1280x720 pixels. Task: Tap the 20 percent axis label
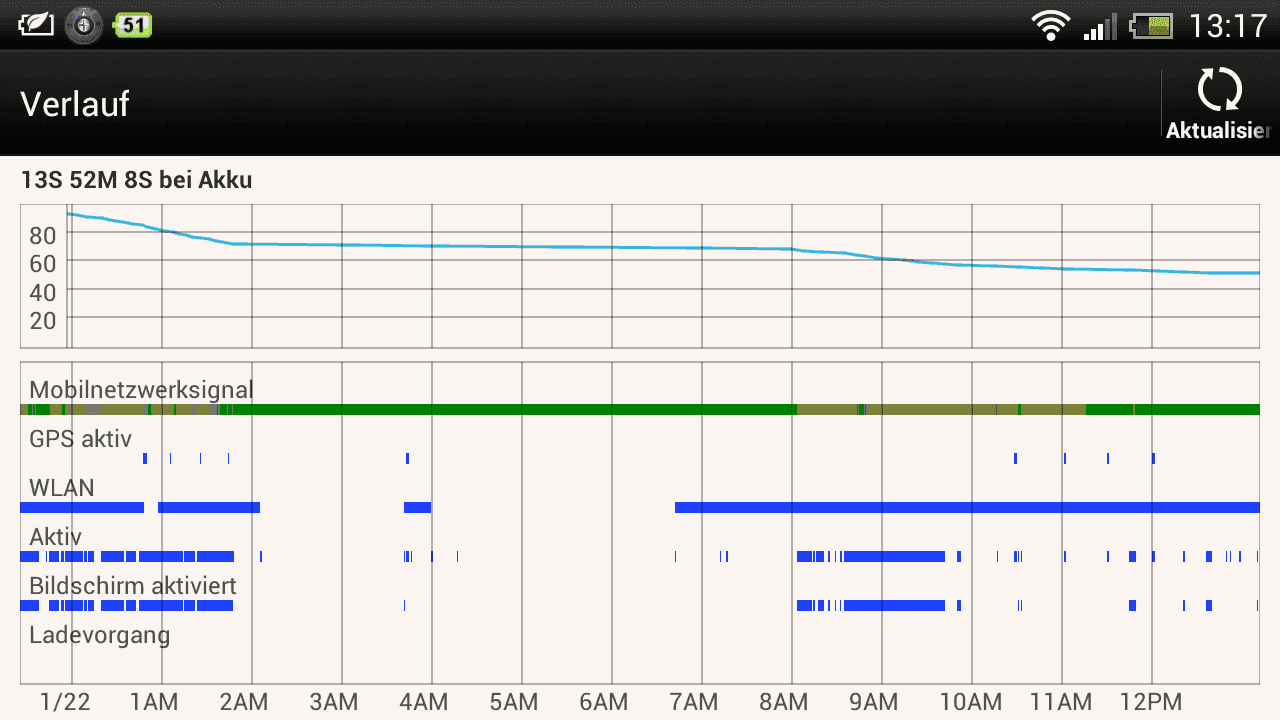point(42,320)
